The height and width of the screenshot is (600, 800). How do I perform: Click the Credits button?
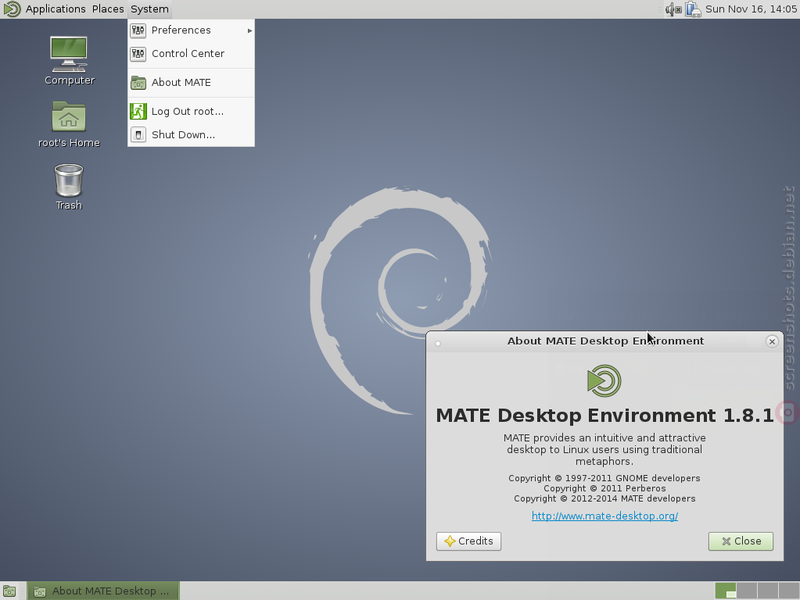(469, 541)
